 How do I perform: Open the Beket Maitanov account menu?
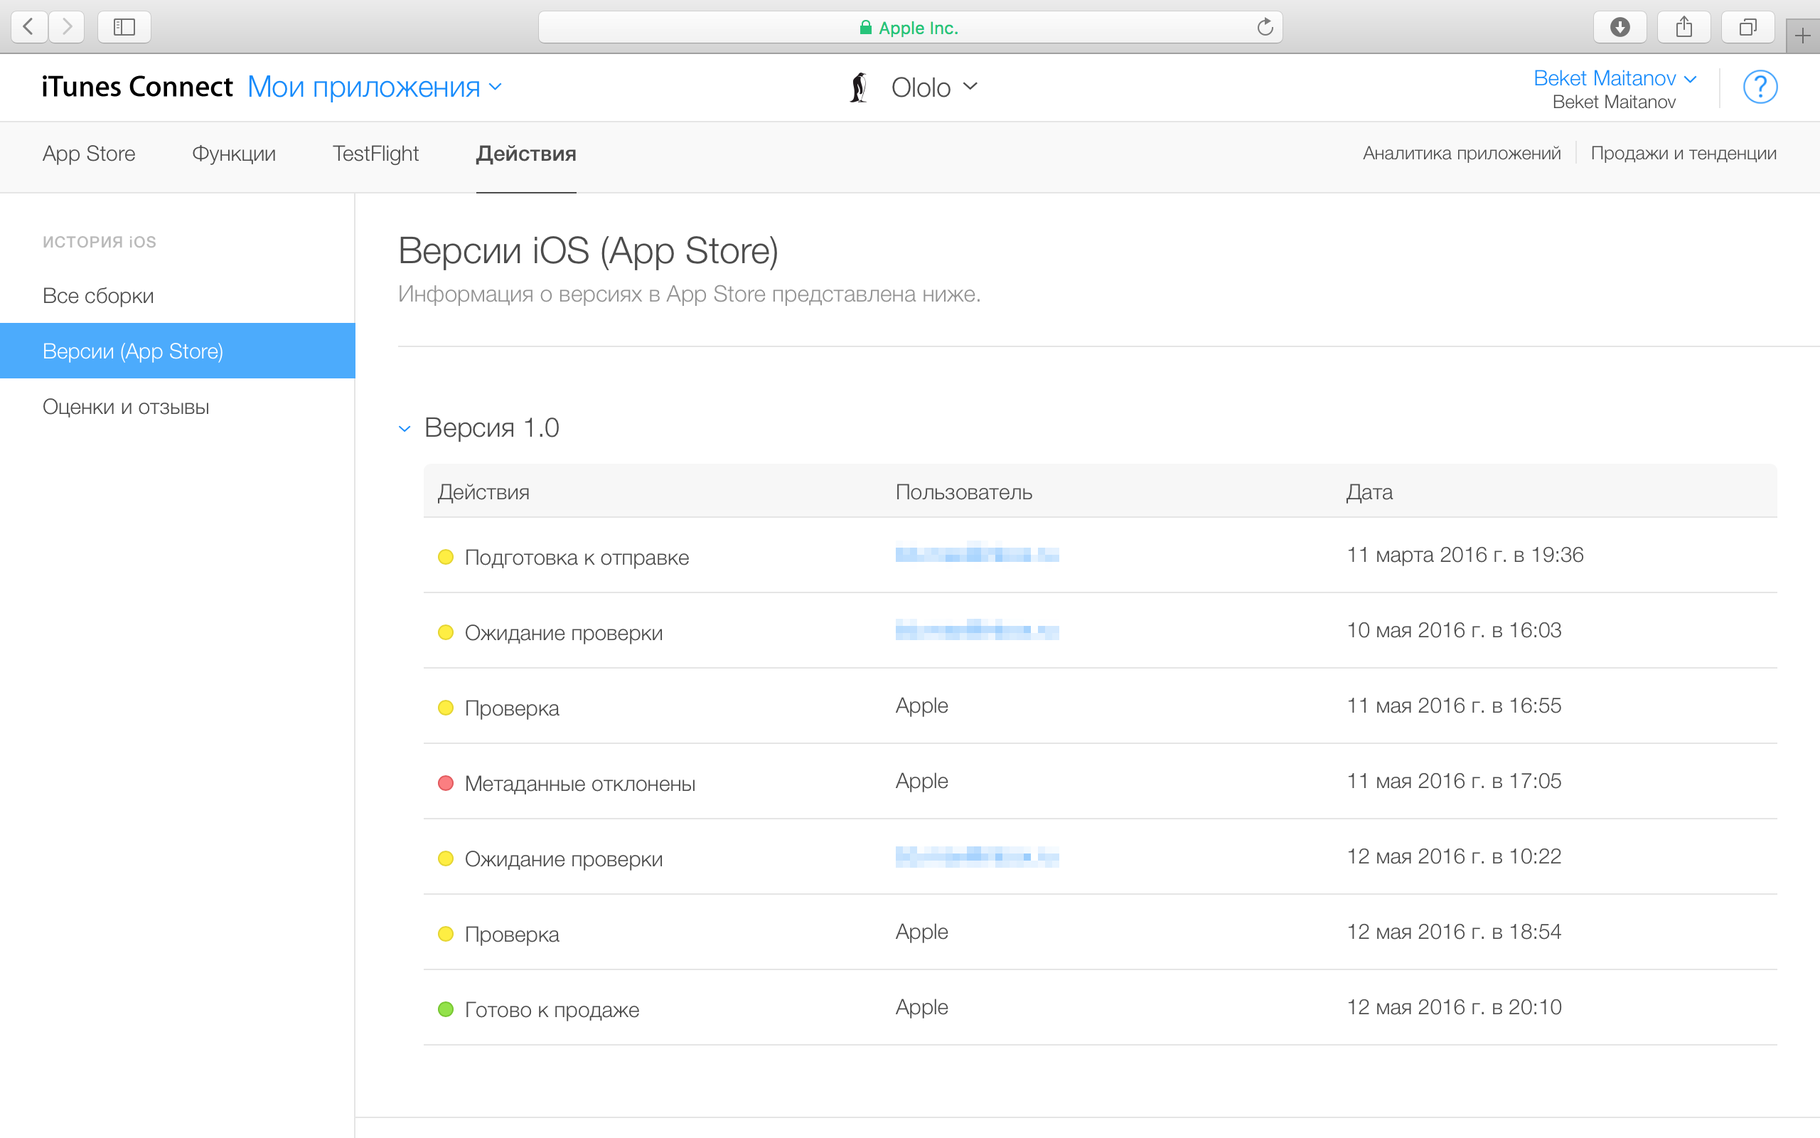click(x=1615, y=78)
